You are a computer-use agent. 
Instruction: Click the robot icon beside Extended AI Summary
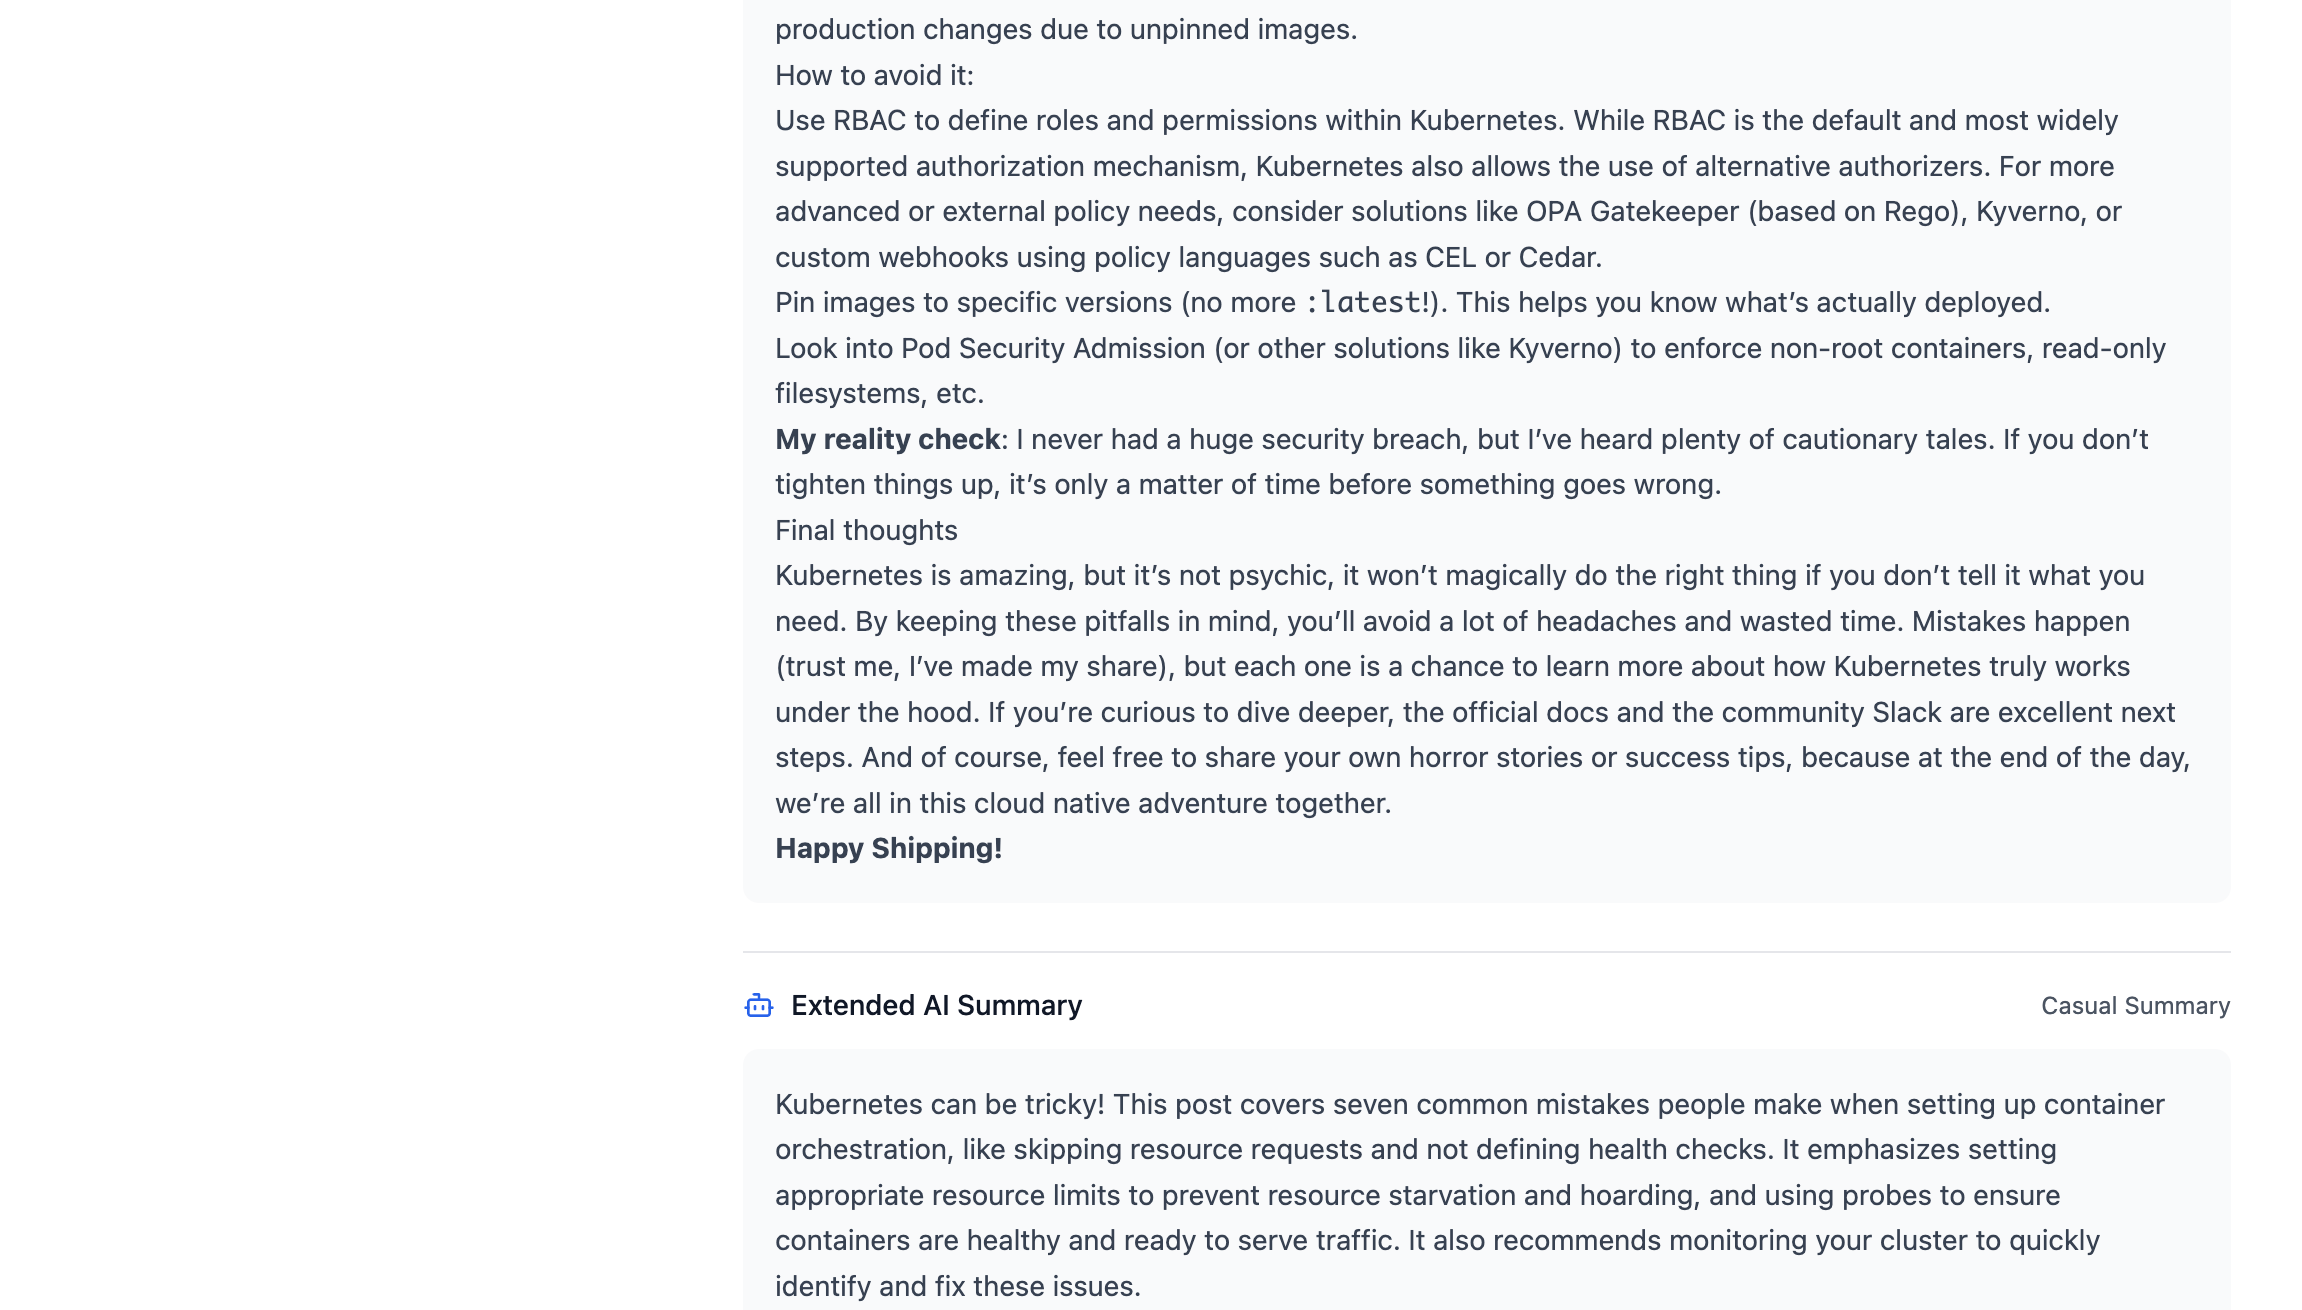point(759,1006)
